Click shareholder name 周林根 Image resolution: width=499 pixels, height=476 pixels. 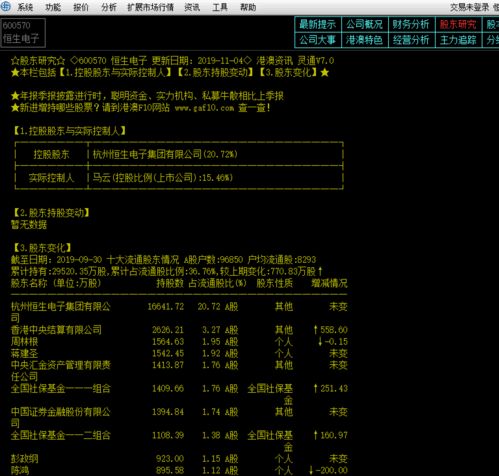click(24, 341)
